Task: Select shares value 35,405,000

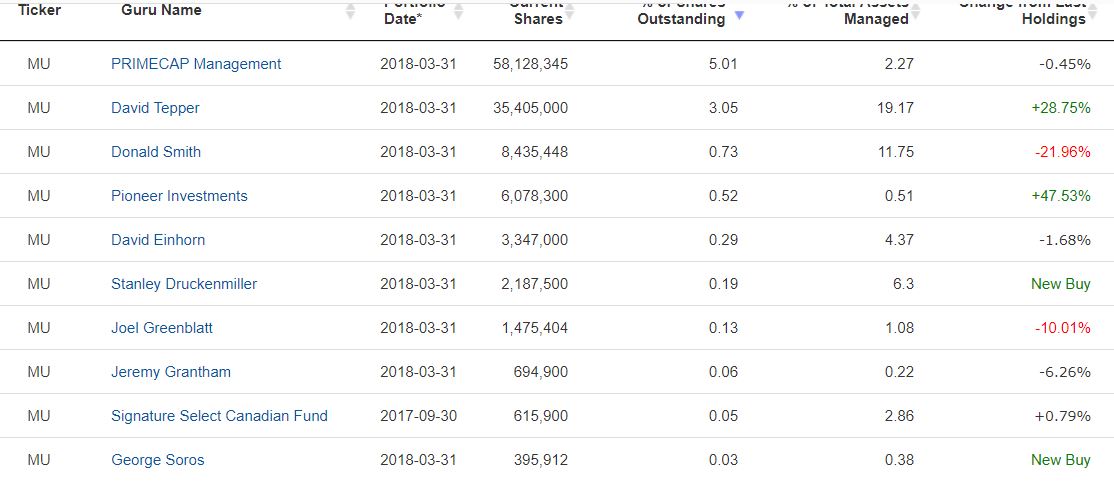Action: coord(530,108)
